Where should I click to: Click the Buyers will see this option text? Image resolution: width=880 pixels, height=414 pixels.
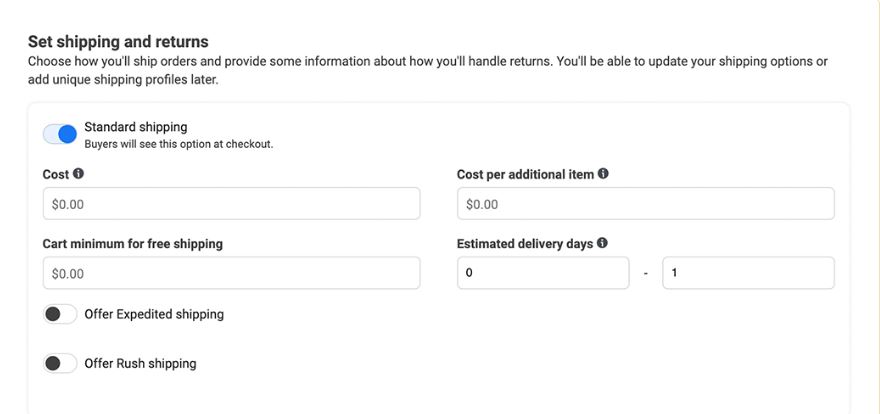(x=178, y=144)
